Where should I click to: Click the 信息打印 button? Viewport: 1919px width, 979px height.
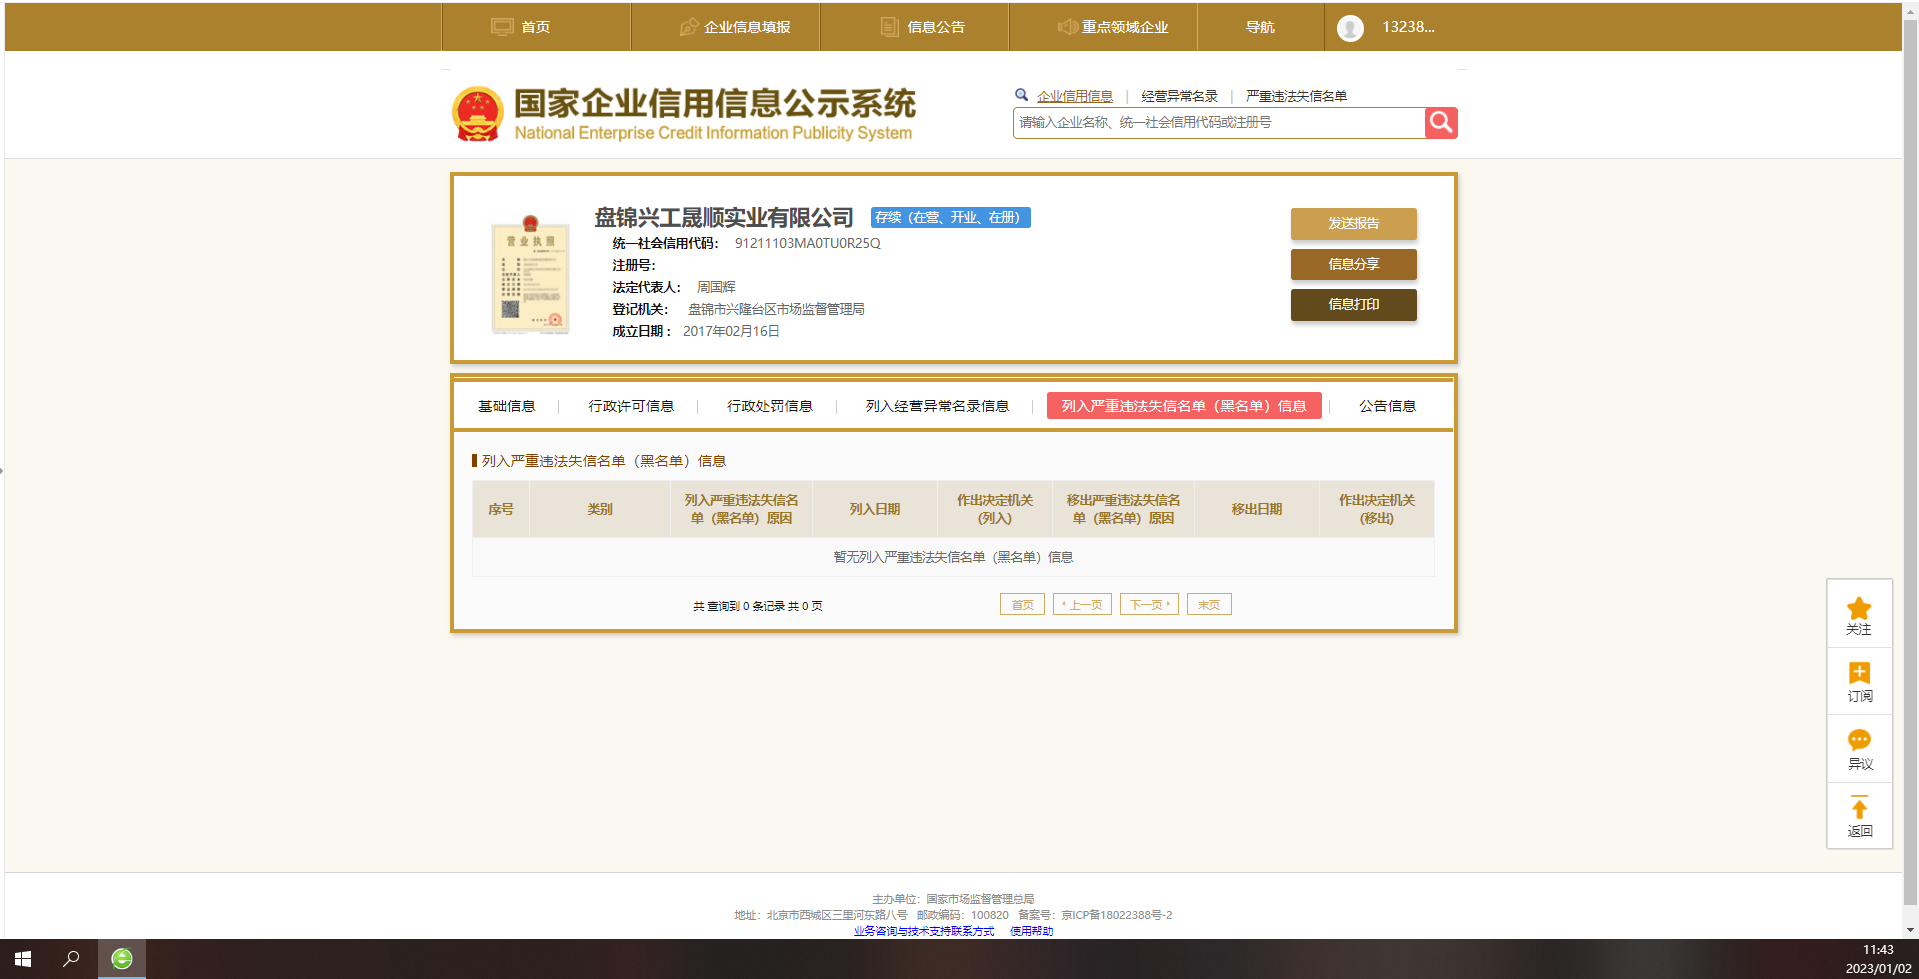pyautogui.click(x=1354, y=305)
